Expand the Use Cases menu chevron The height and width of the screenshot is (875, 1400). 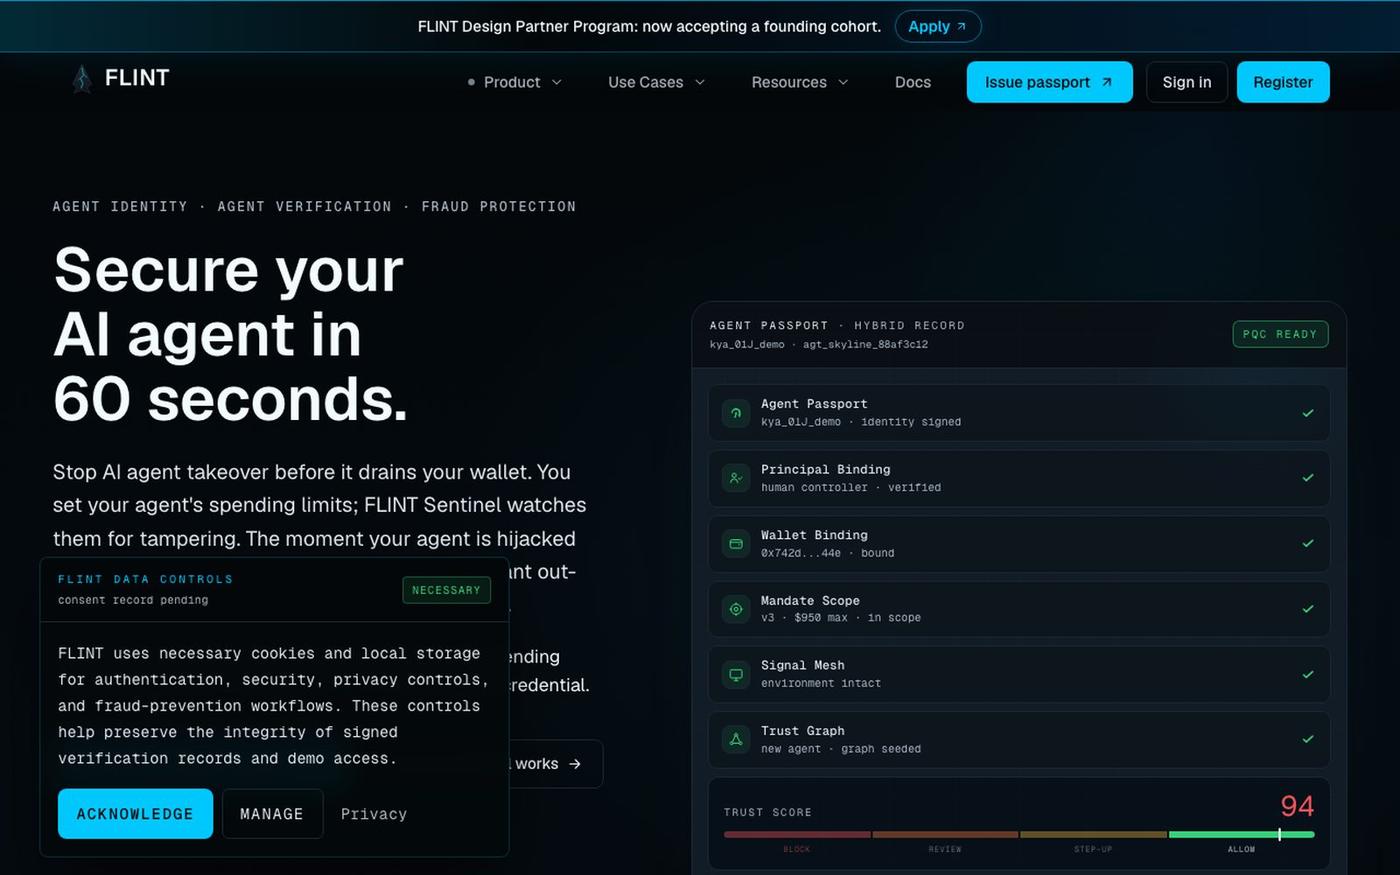point(700,82)
